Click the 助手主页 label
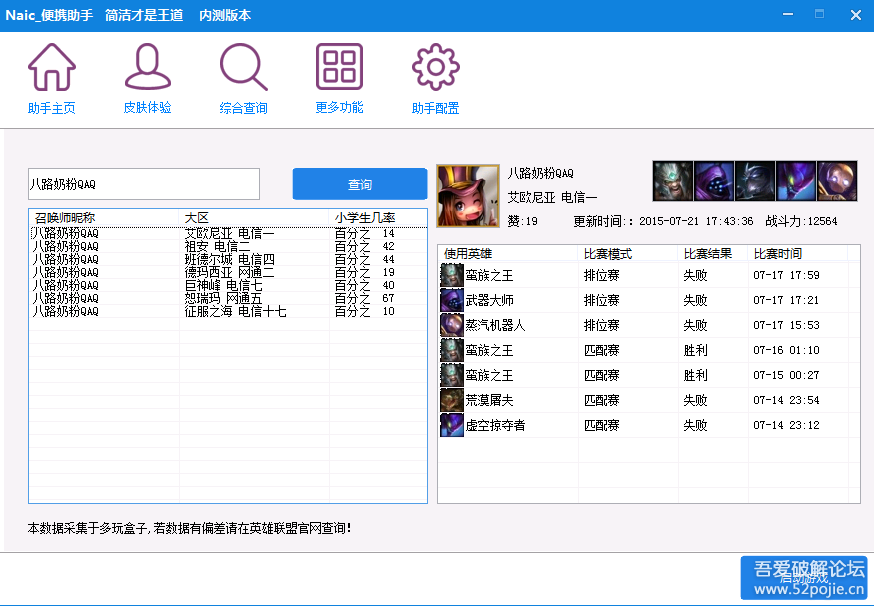Screen dimensions: 874x606 tap(52, 108)
